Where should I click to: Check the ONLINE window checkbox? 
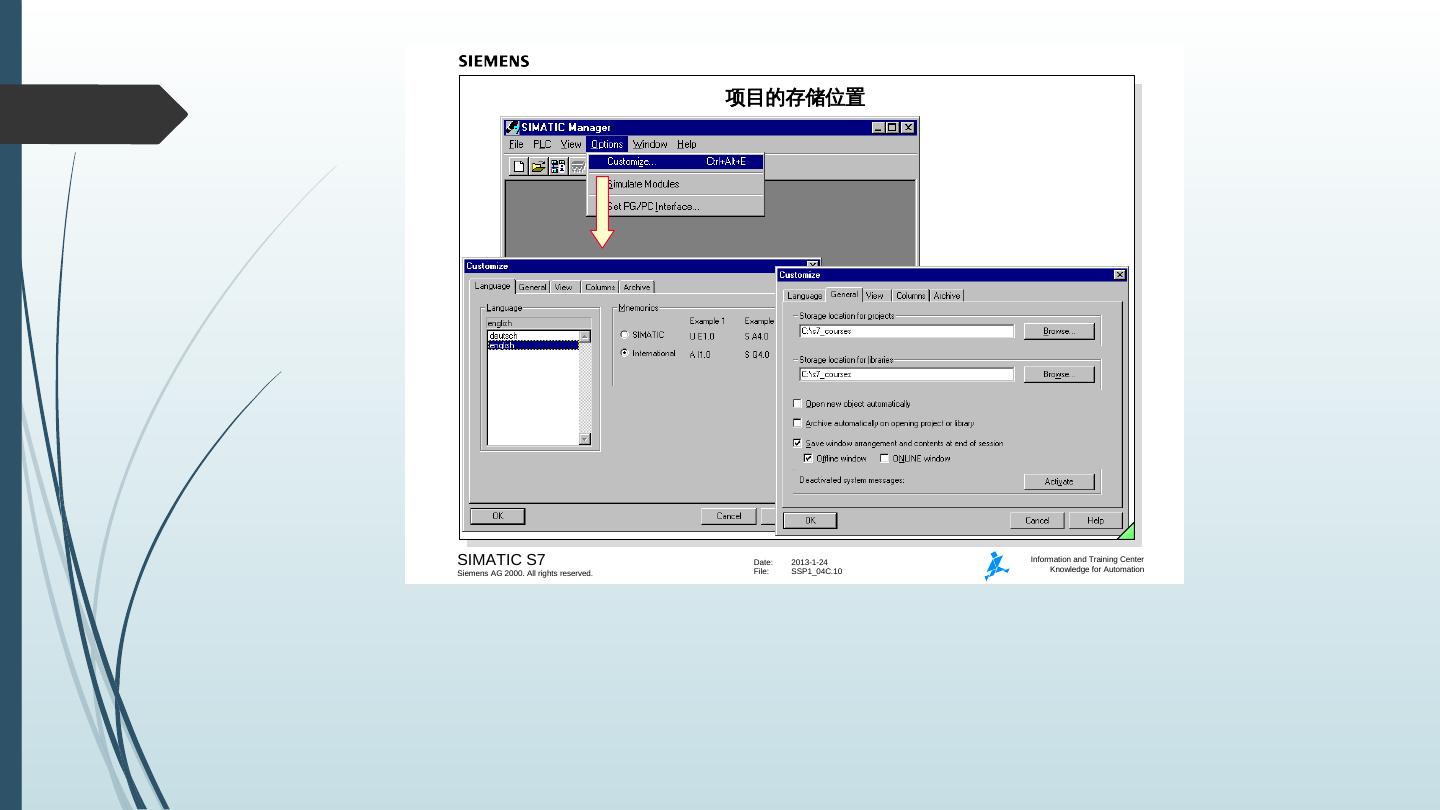pyautogui.click(x=884, y=459)
